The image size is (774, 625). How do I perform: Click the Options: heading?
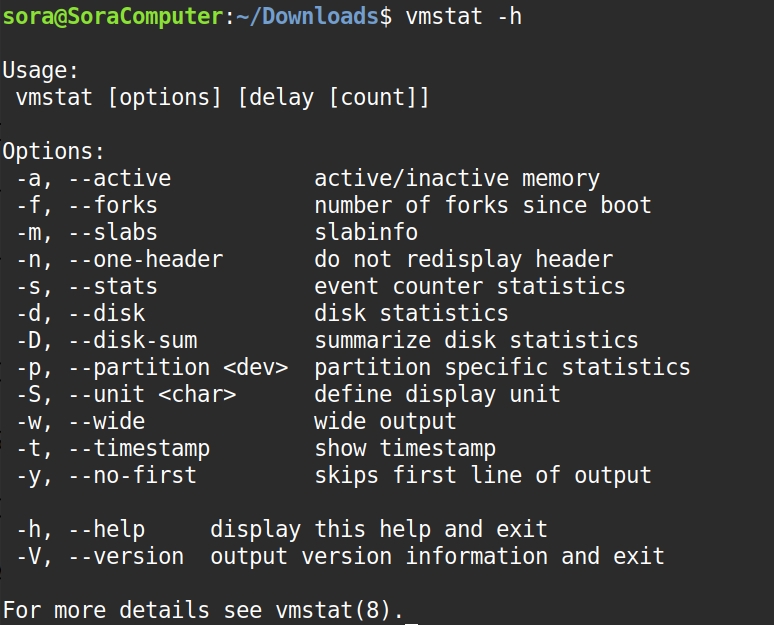[x=54, y=152]
